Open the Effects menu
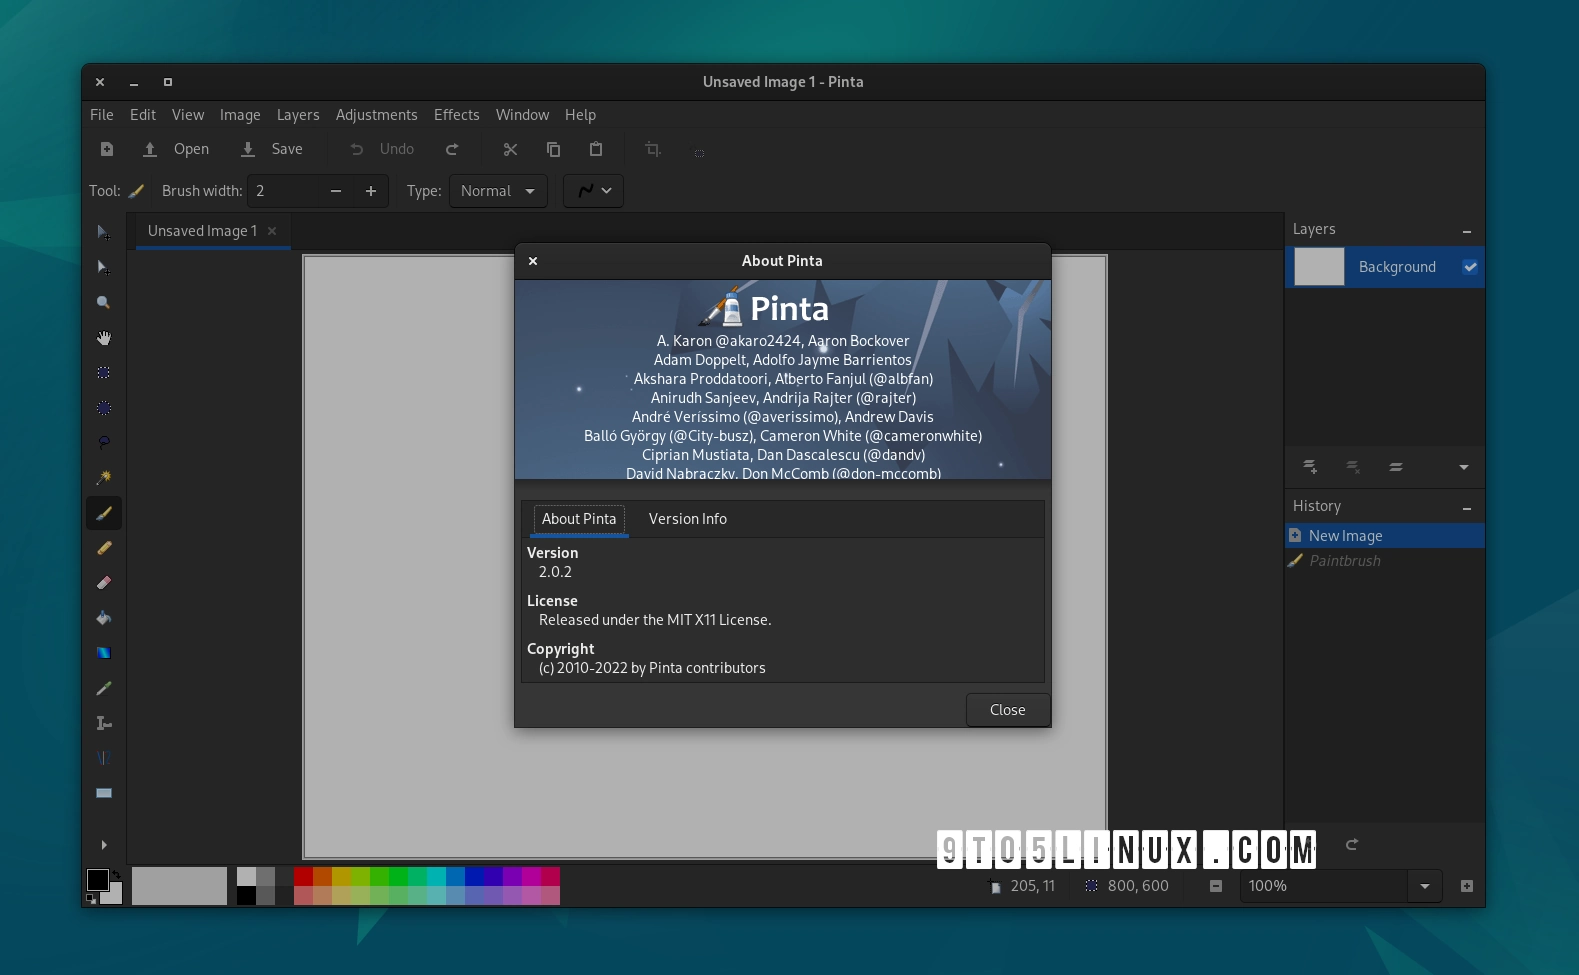 [x=457, y=115]
